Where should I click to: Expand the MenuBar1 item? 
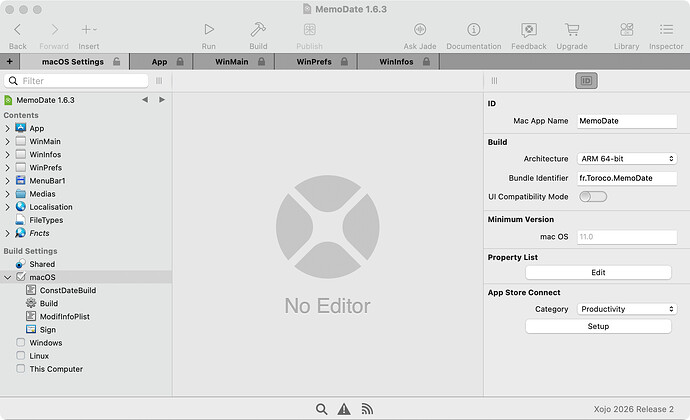[x=7, y=181]
